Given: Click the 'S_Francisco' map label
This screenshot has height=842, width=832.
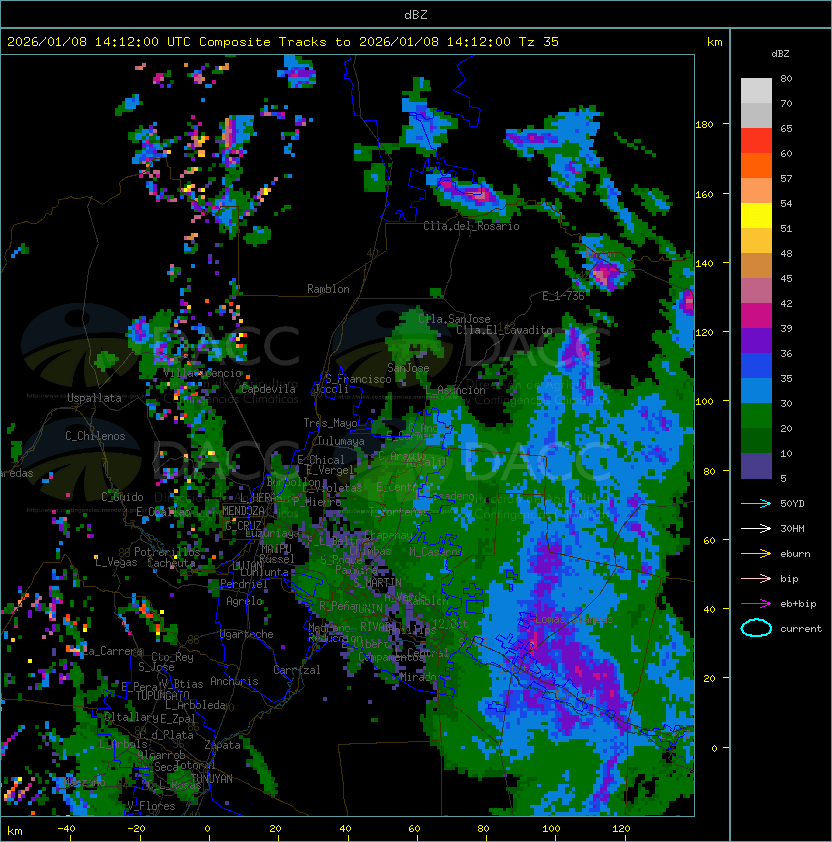Looking at the screenshot, I should coord(358,379).
